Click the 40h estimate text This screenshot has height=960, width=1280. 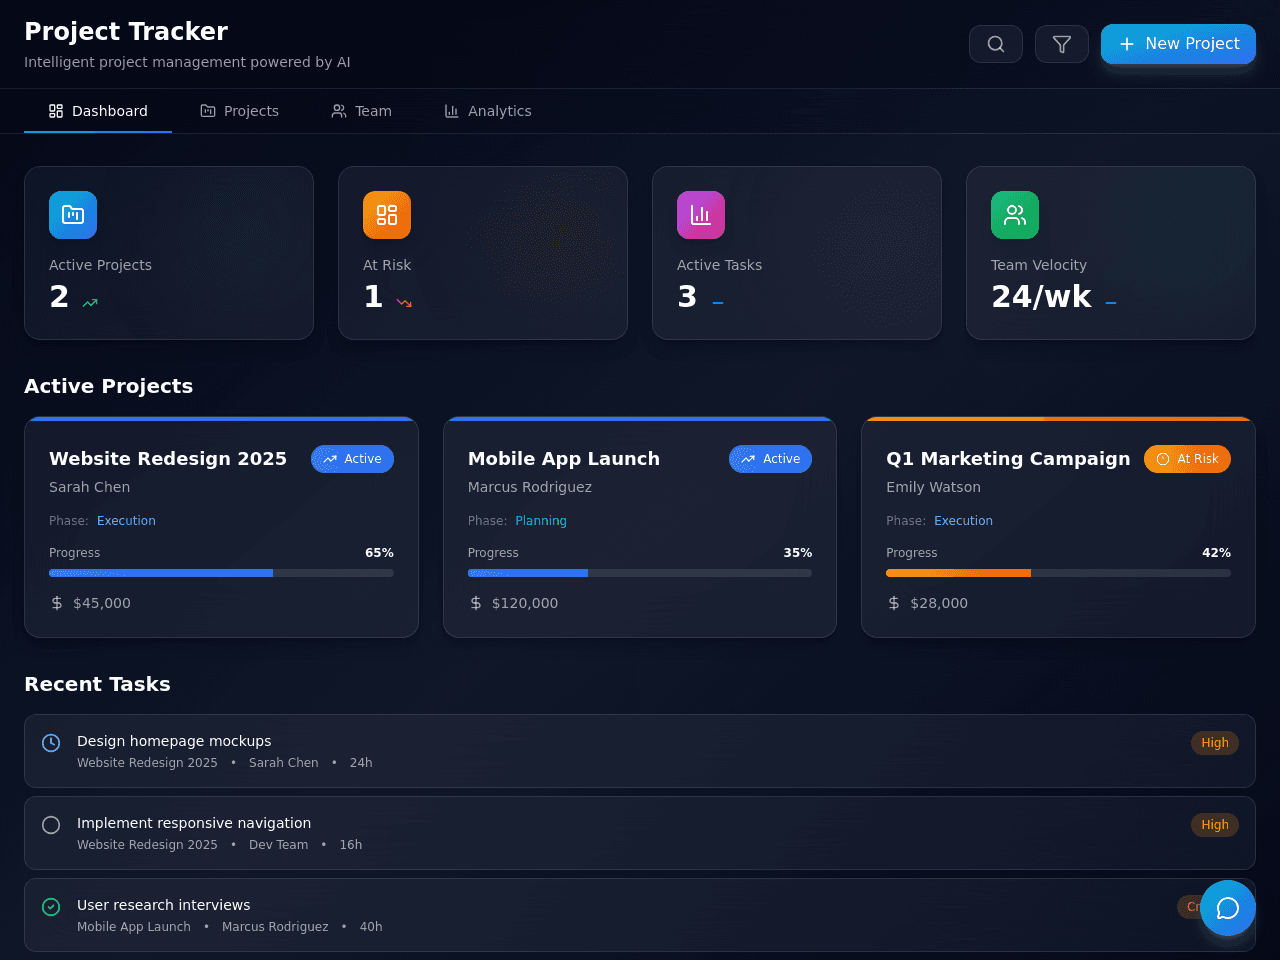(x=371, y=927)
